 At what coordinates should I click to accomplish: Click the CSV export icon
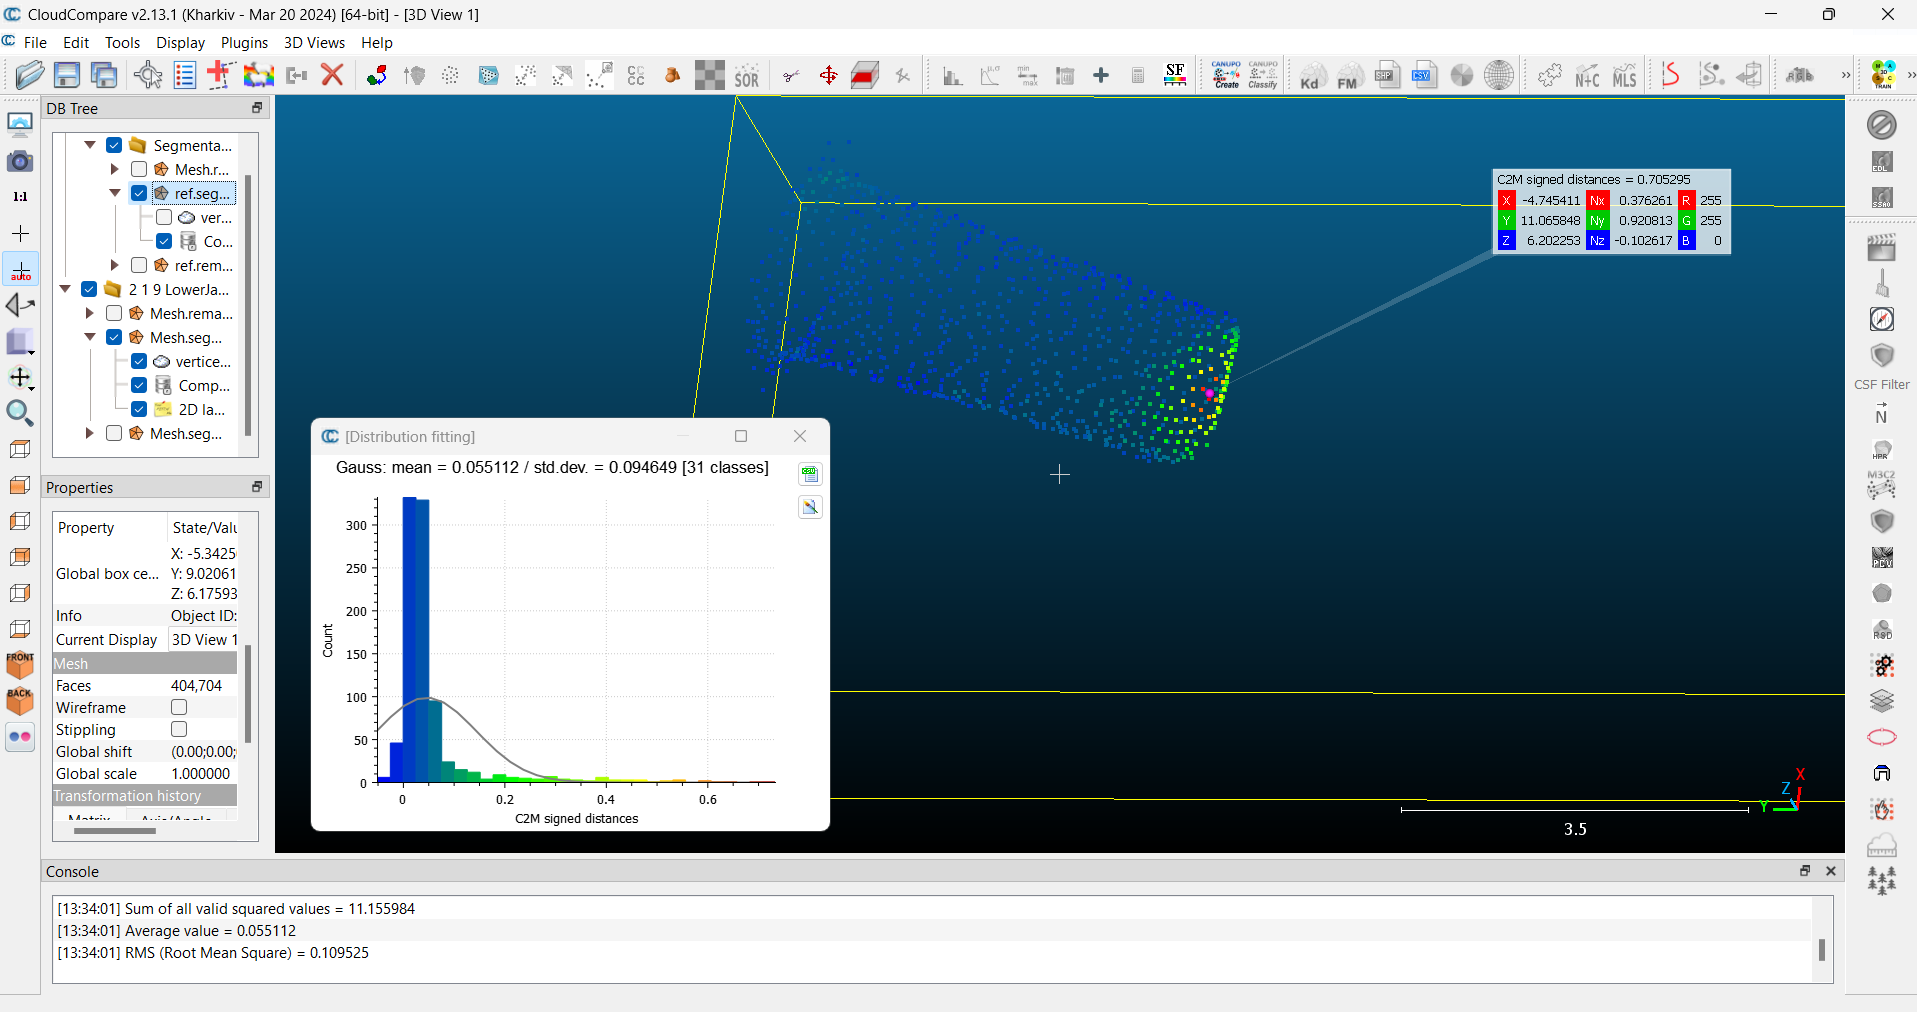(x=1424, y=75)
